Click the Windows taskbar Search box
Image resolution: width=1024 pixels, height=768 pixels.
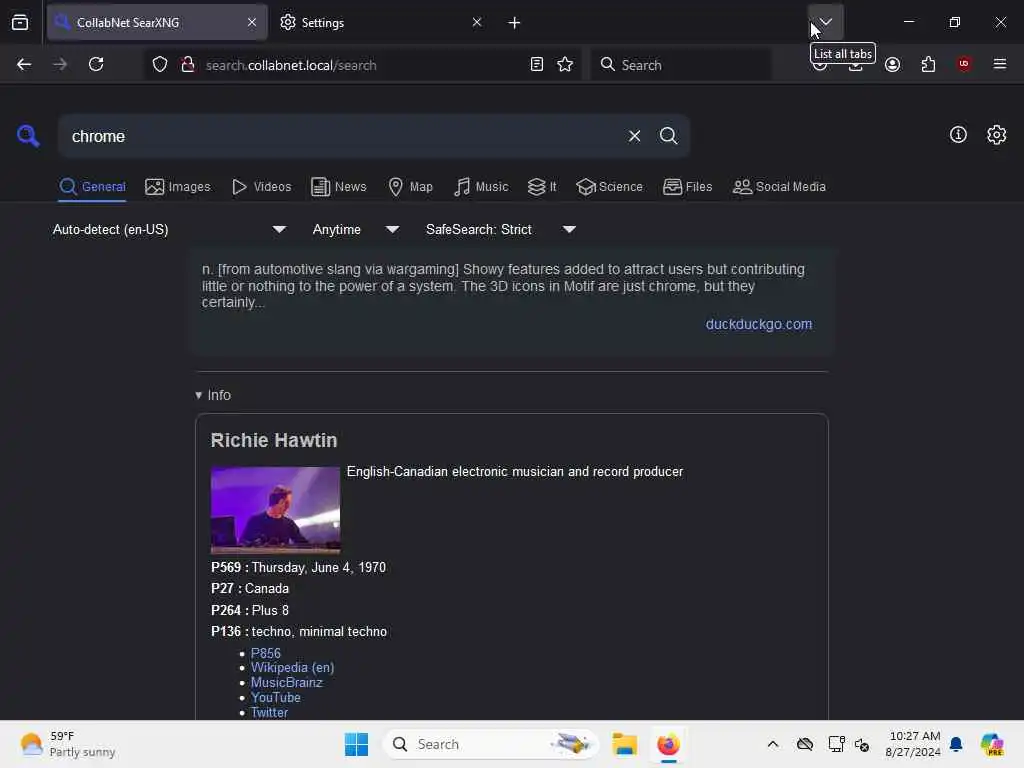[x=490, y=744]
